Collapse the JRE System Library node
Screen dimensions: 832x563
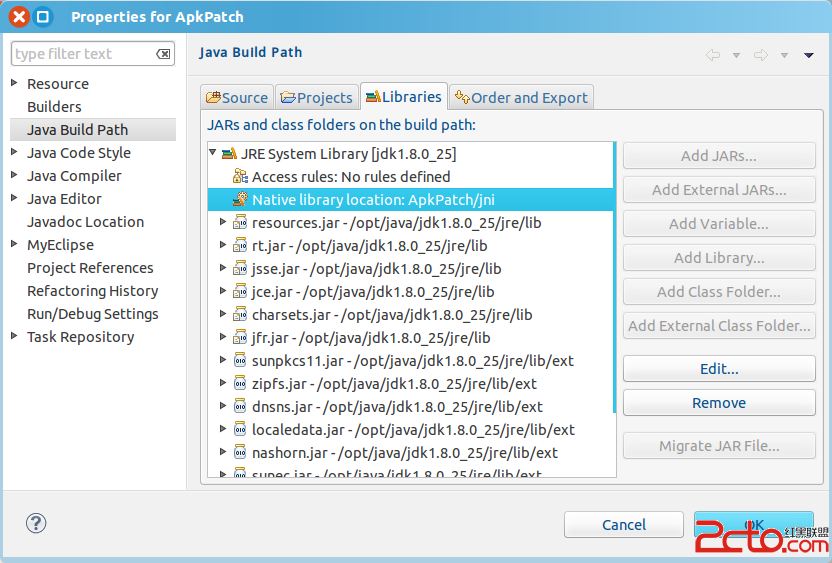[x=213, y=154]
